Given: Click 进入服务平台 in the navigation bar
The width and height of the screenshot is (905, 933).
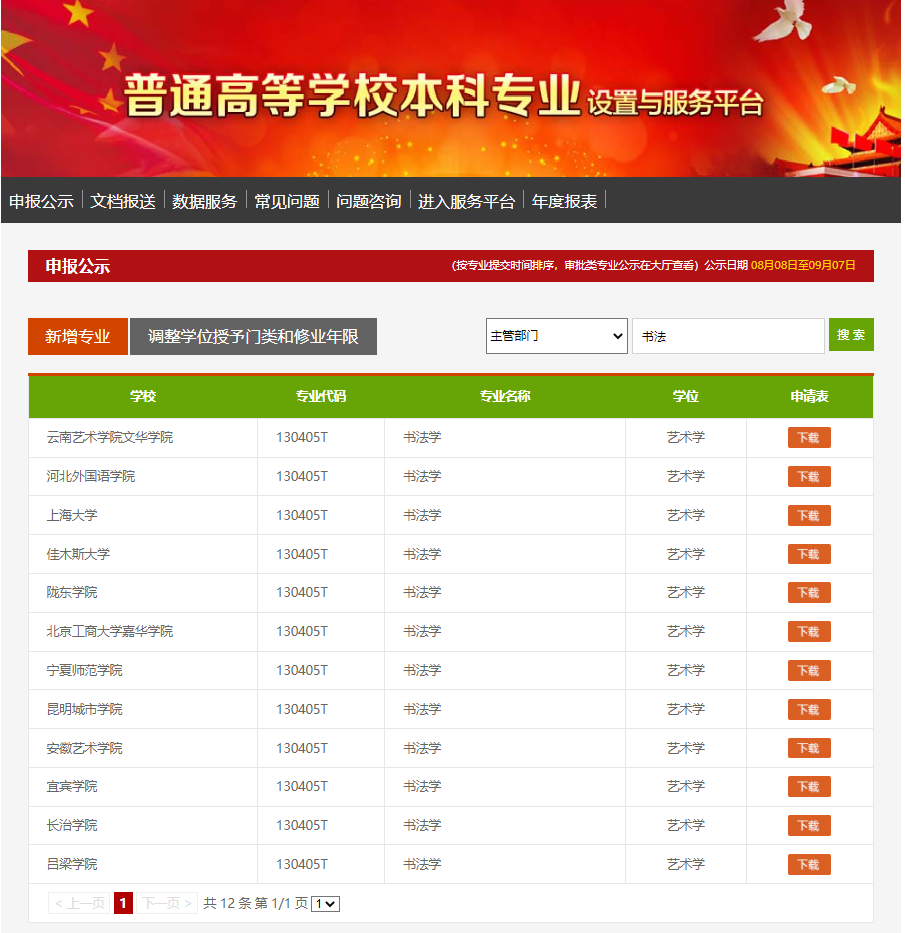Looking at the screenshot, I should point(466,201).
